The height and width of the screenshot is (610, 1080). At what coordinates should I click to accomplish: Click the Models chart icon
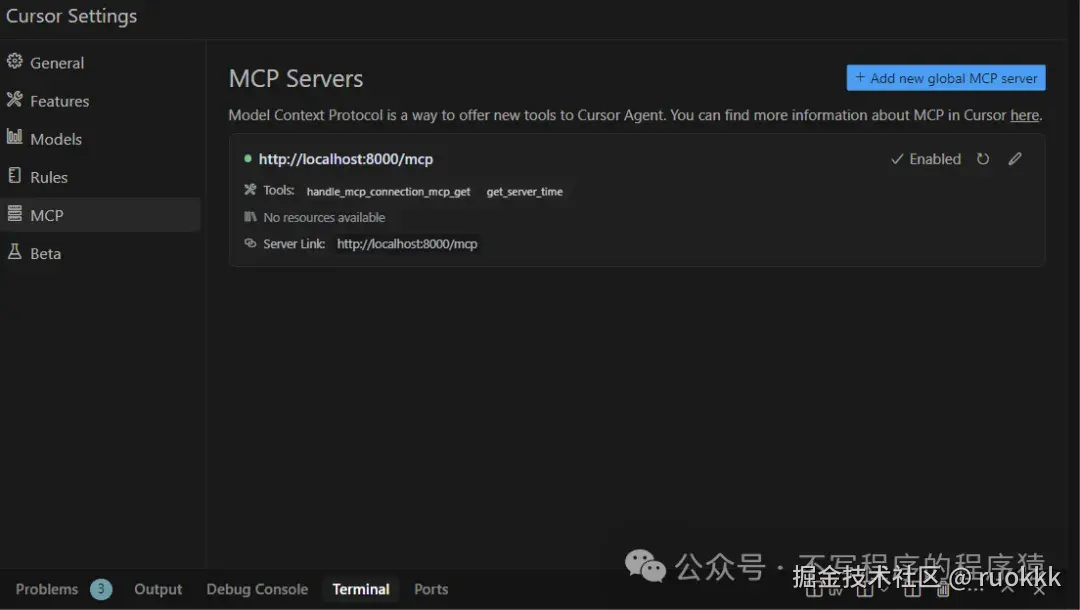point(14,137)
